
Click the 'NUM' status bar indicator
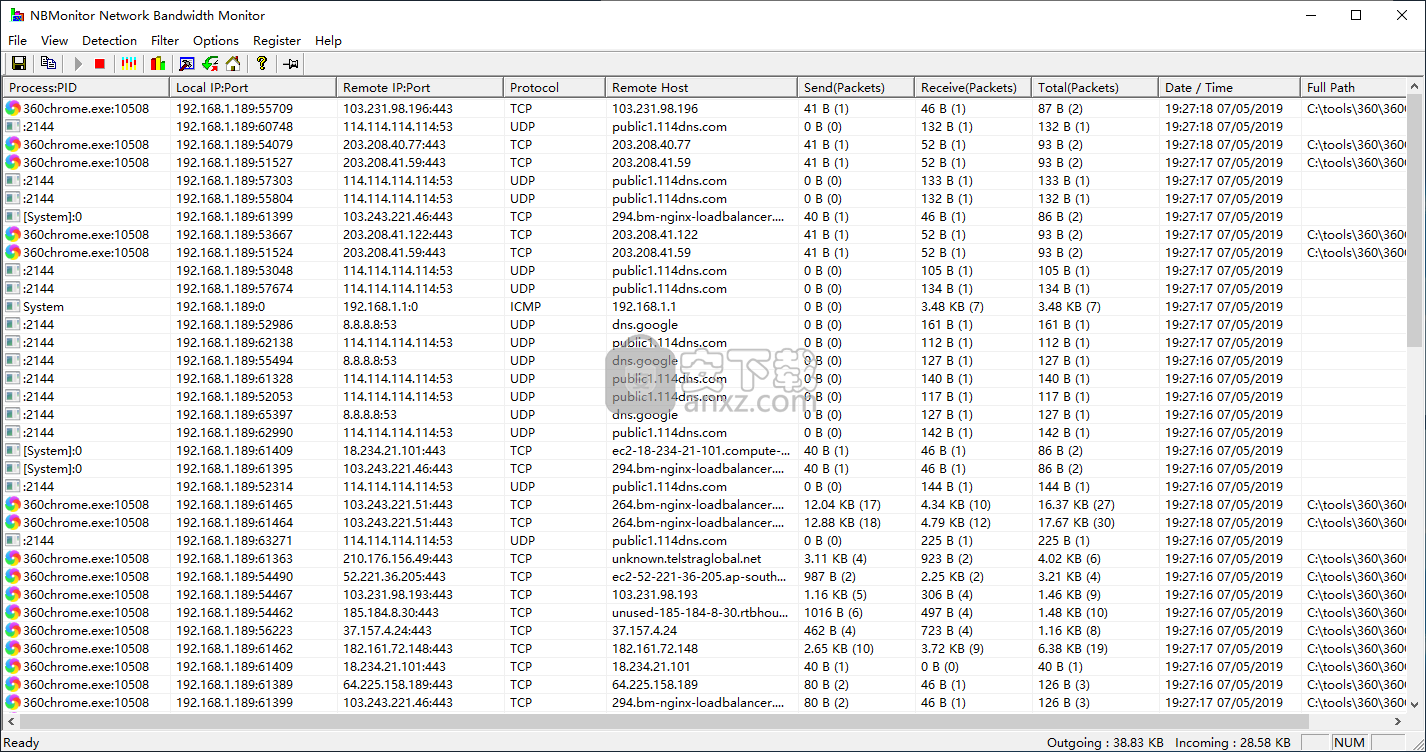coord(1349,743)
